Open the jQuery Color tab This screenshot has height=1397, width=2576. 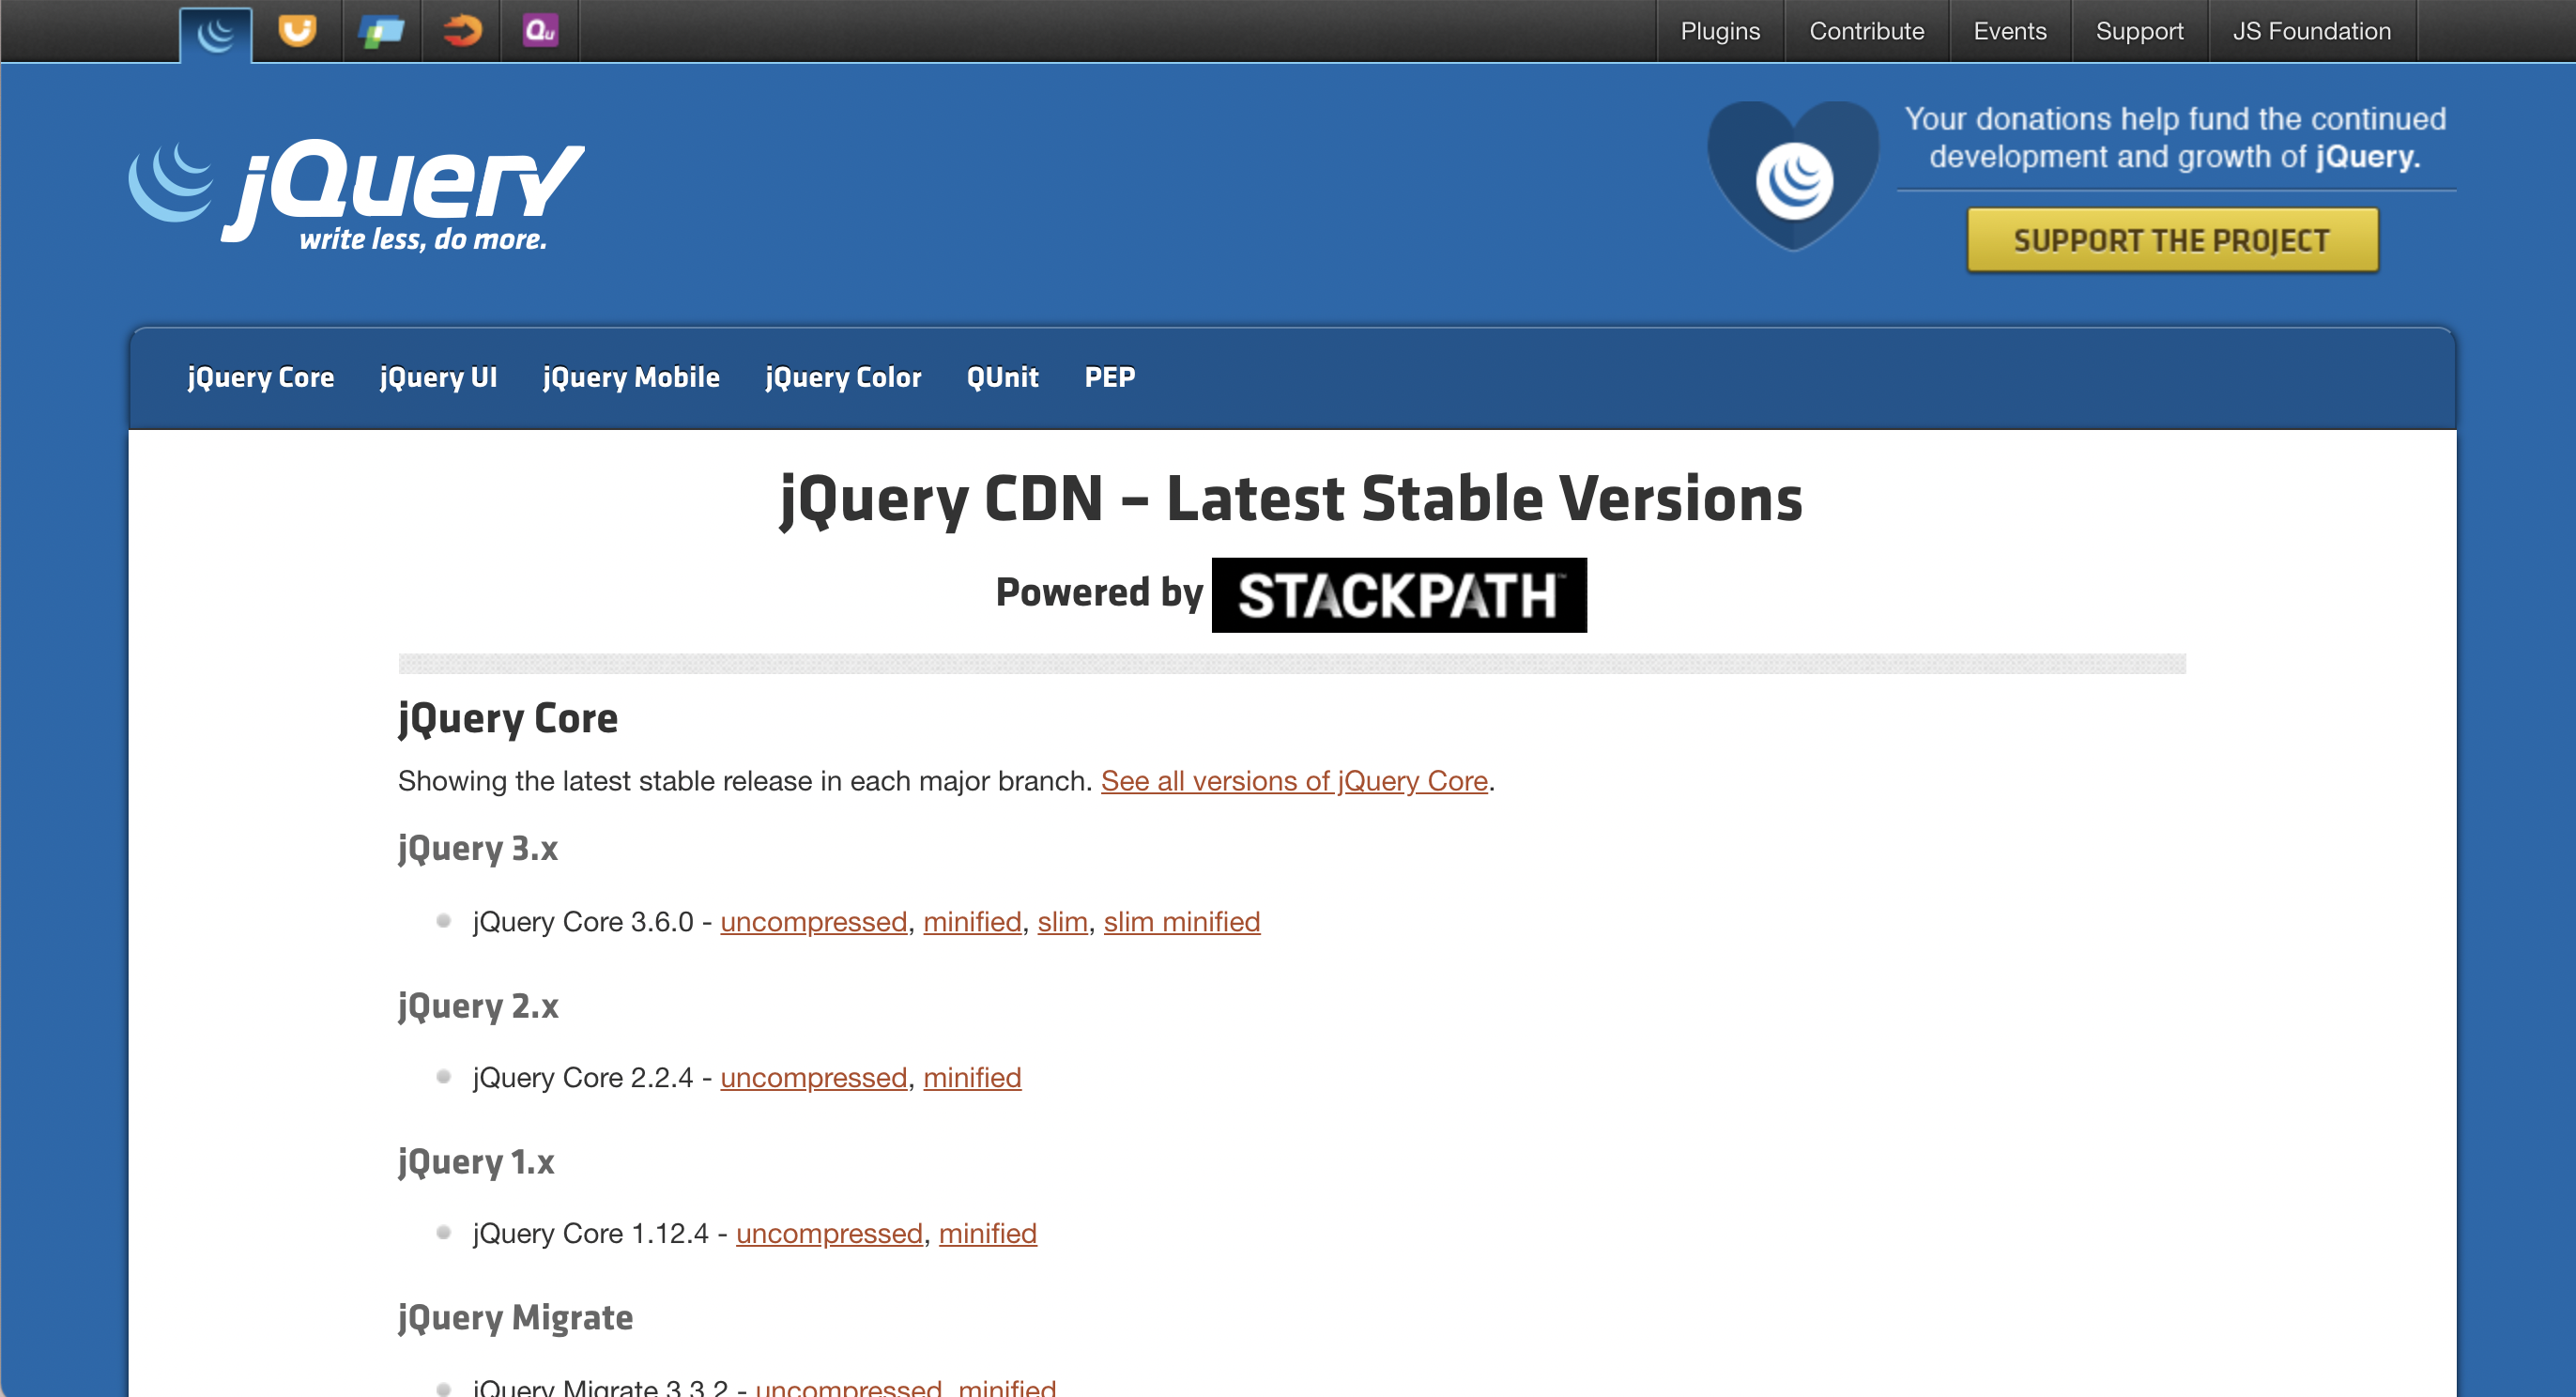click(843, 377)
